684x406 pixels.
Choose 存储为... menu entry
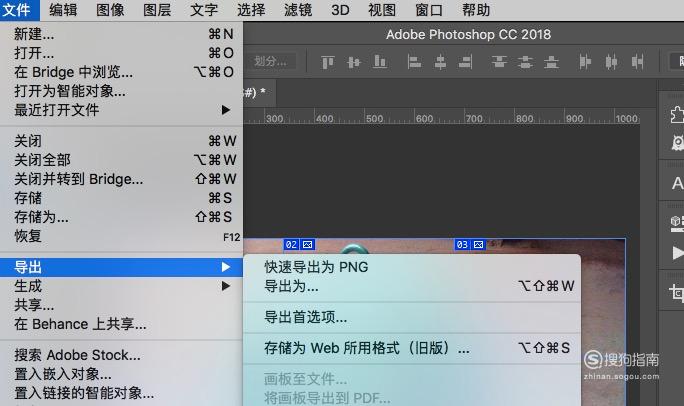pos(121,217)
